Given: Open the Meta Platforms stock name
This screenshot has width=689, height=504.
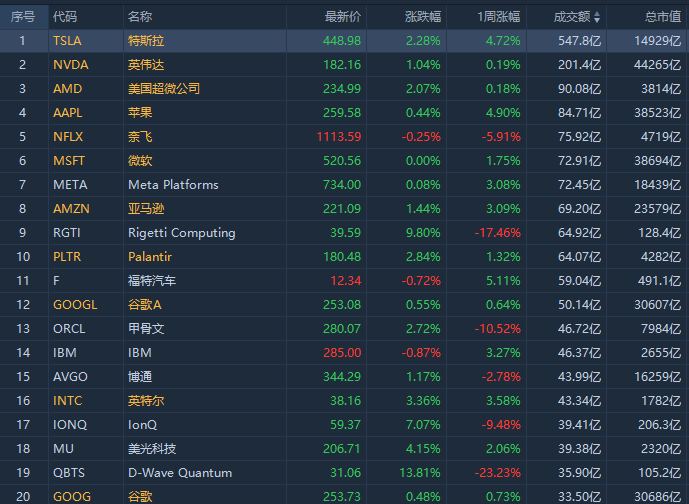Looking at the screenshot, I should click(173, 185).
